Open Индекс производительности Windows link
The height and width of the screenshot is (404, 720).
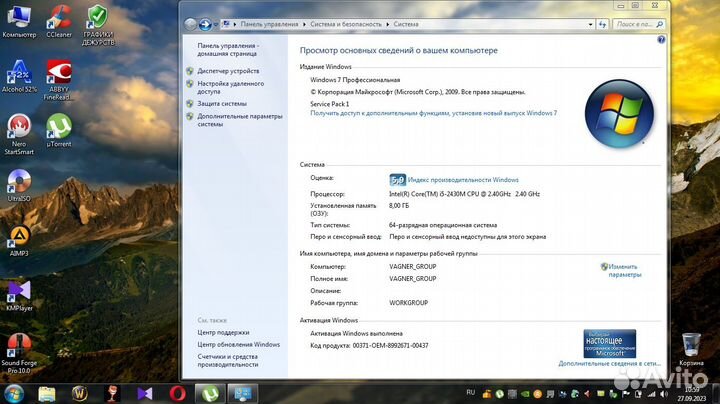[x=463, y=180]
